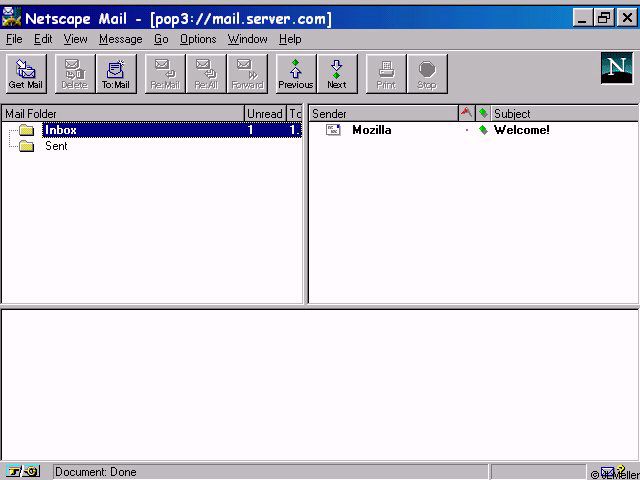Click the Unread column header
640x480 pixels.
point(265,113)
